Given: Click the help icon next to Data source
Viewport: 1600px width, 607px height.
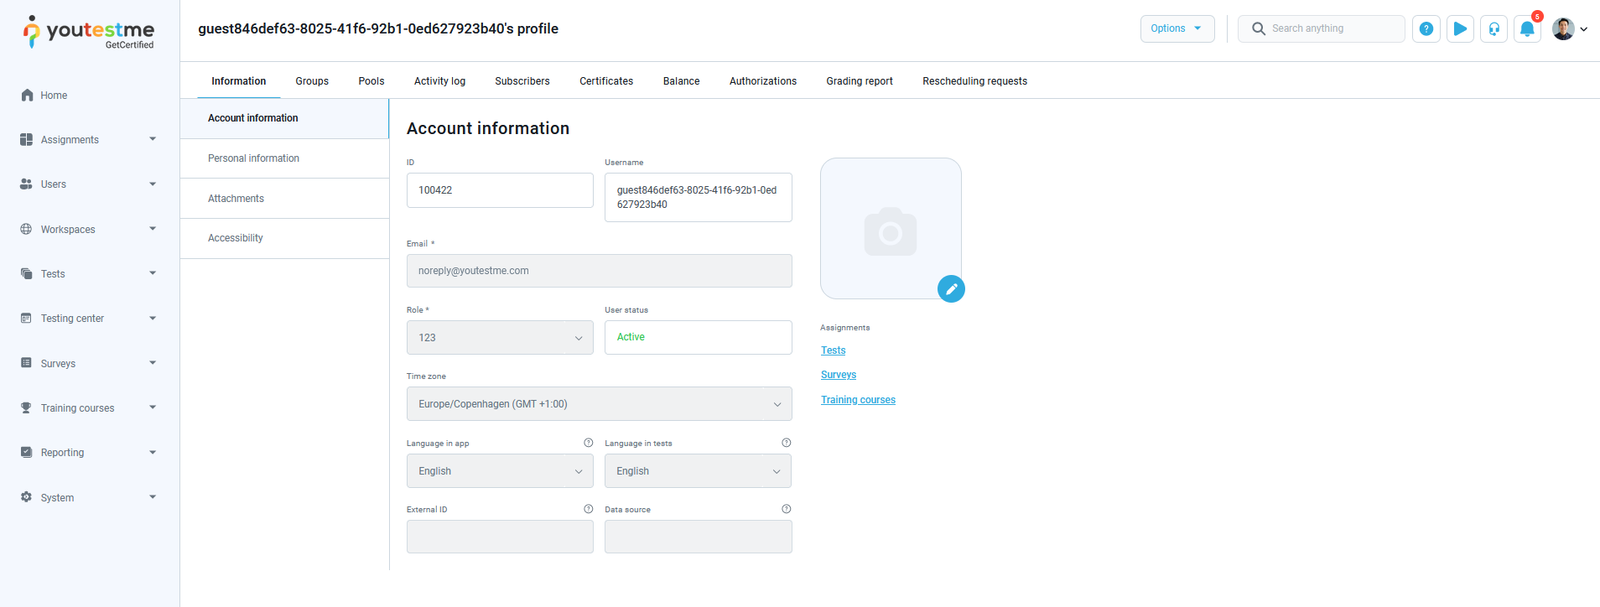Looking at the screenshot, I should click(x=786, y=509).
